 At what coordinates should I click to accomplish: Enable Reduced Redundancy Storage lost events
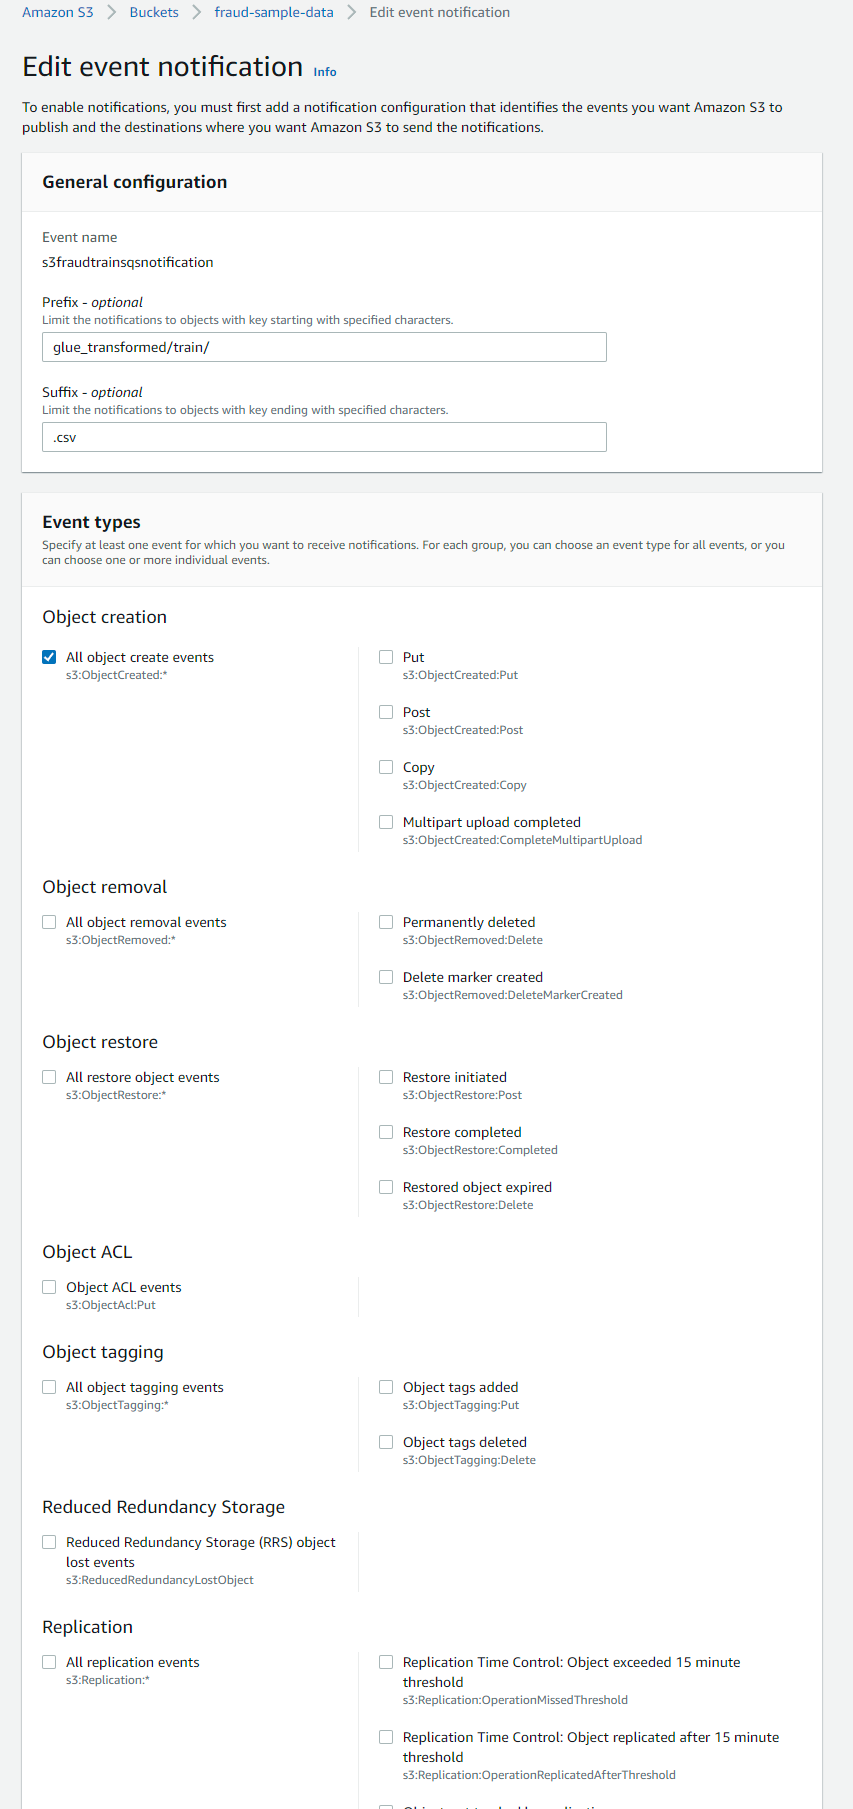point(49,1542)
